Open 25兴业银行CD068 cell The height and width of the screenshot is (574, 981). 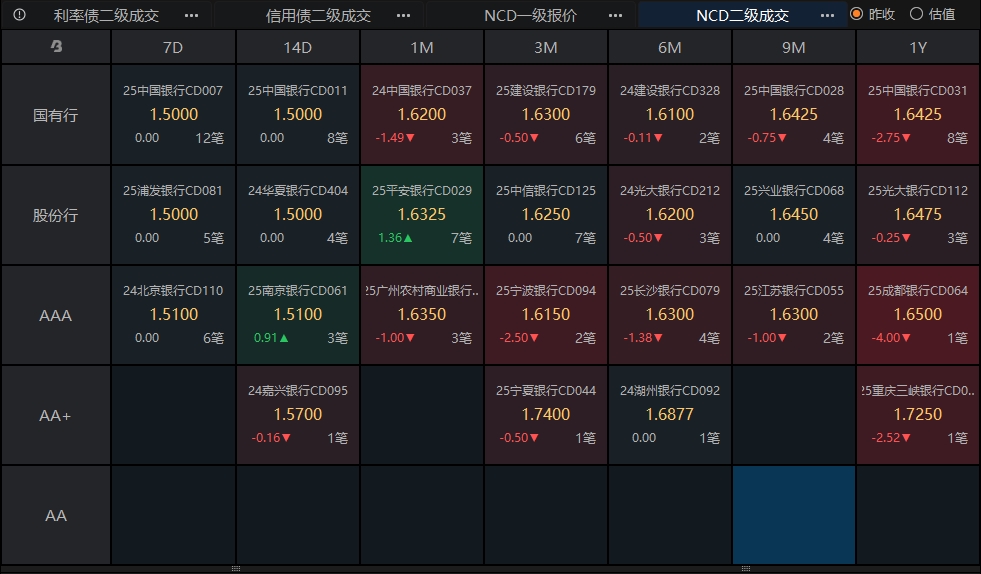(793, 215)
